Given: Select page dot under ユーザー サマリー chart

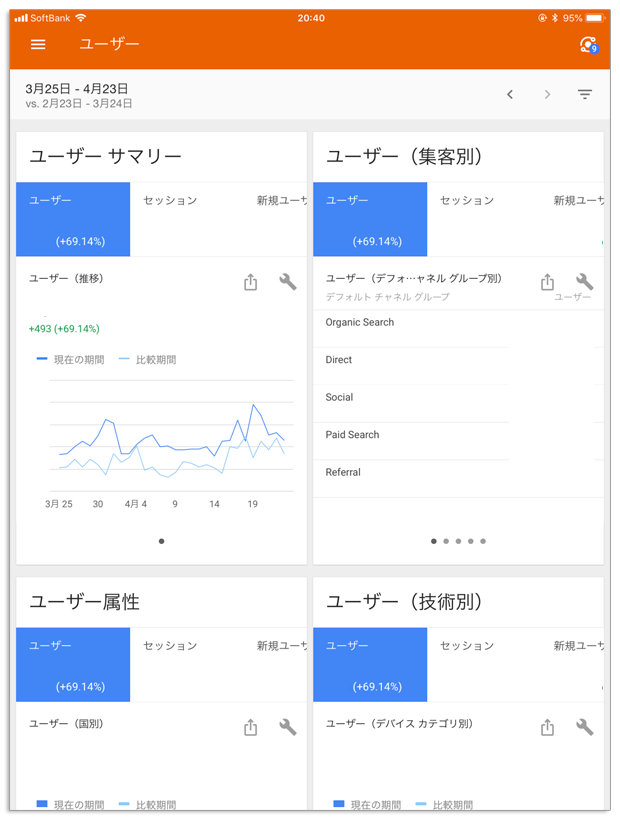Looking at the screenshot, I should [162, 541].
